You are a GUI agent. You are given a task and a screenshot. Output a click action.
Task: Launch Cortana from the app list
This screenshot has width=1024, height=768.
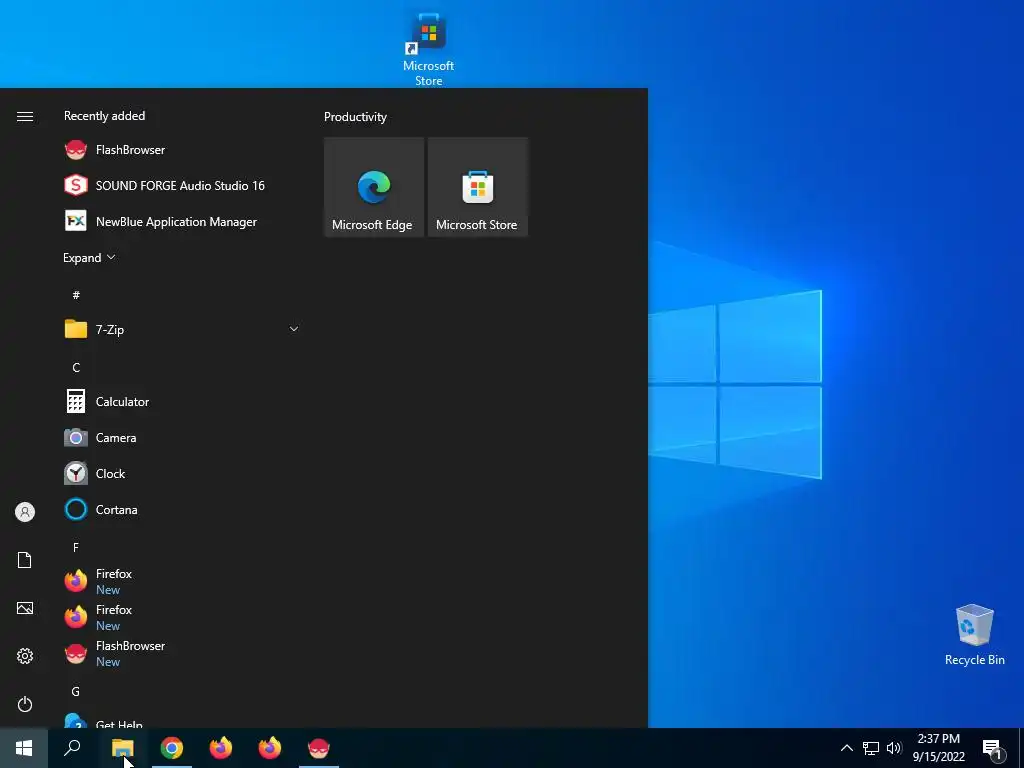pyautogui.click(x=181, y=509)
